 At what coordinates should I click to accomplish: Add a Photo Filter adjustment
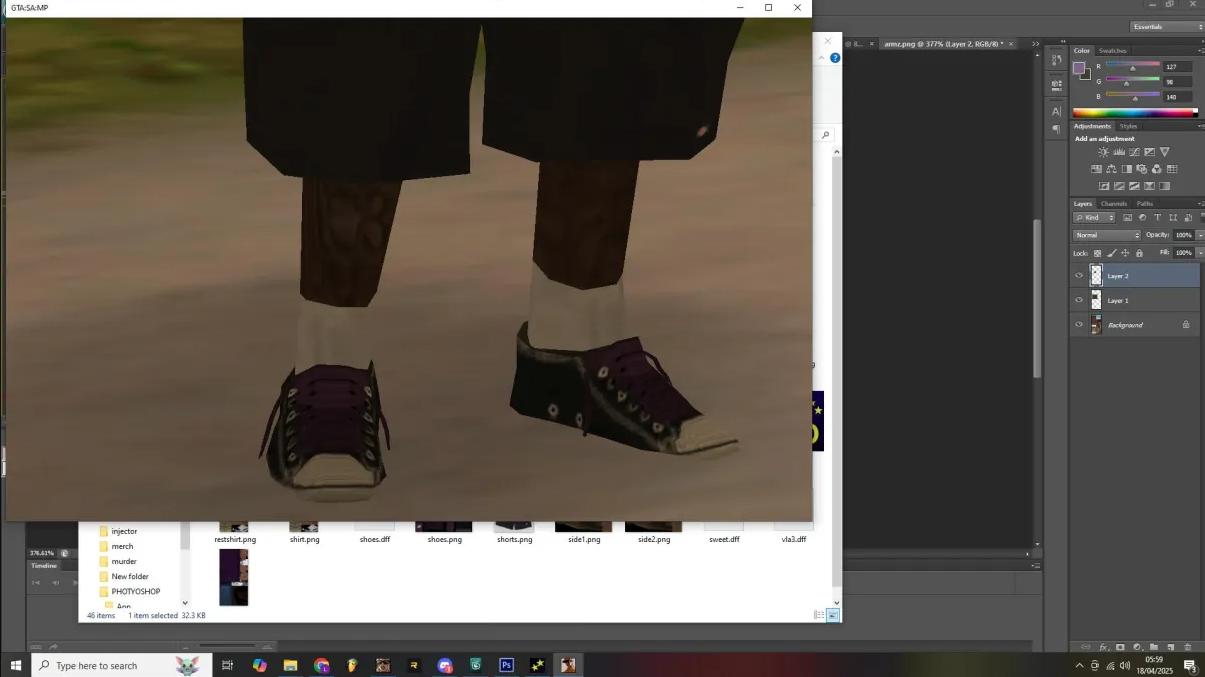coord(1142,169)
